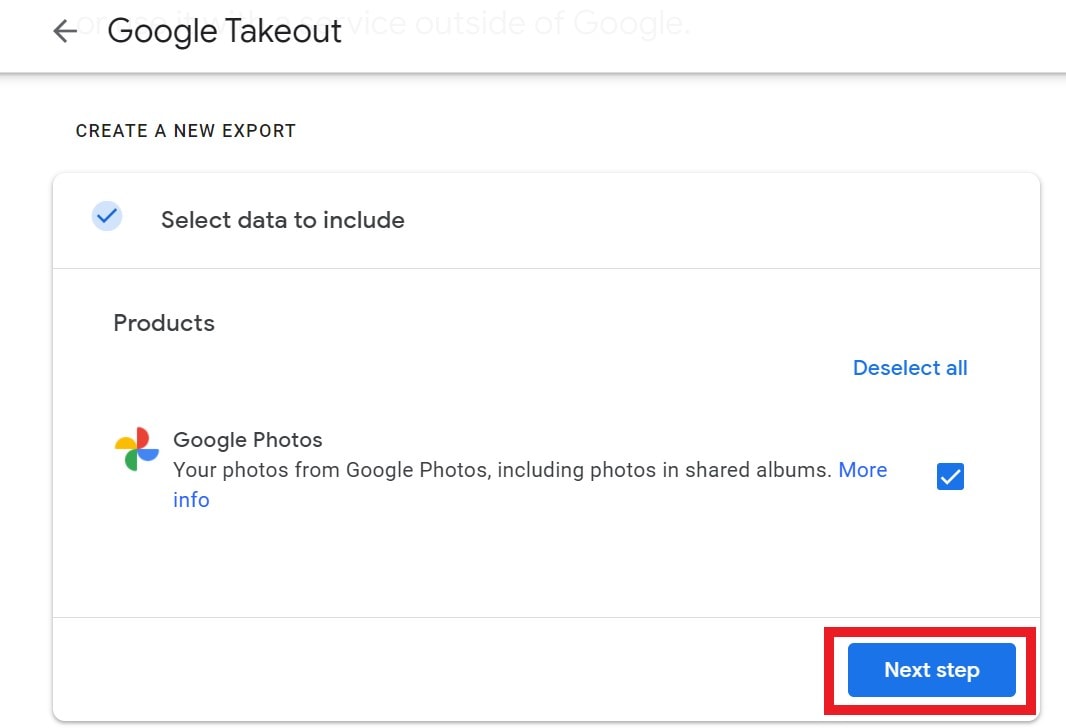Select the Google Photos pinwheel icon
This screenshot has height=728, width=1066.
(x=137, y=446)
